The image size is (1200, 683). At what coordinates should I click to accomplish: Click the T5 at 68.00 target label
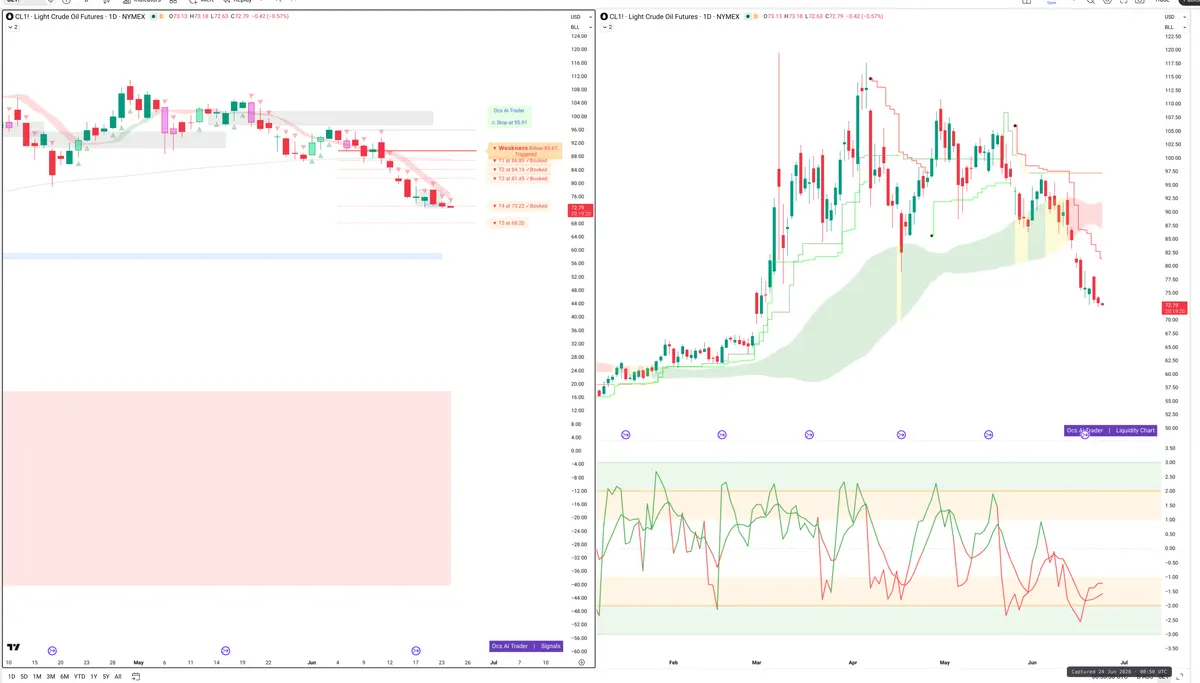(x=510, y=223)
